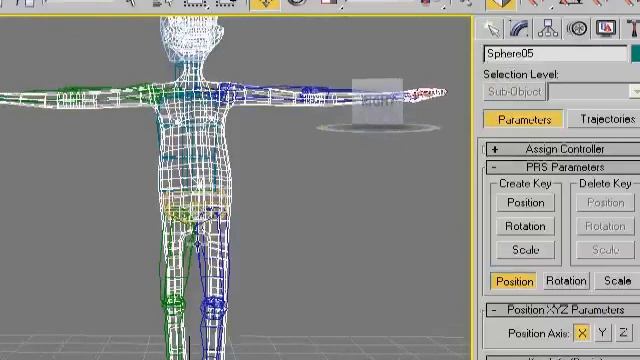Click Delete Key Scale button

pyautogui.click(x=605, y=250)
